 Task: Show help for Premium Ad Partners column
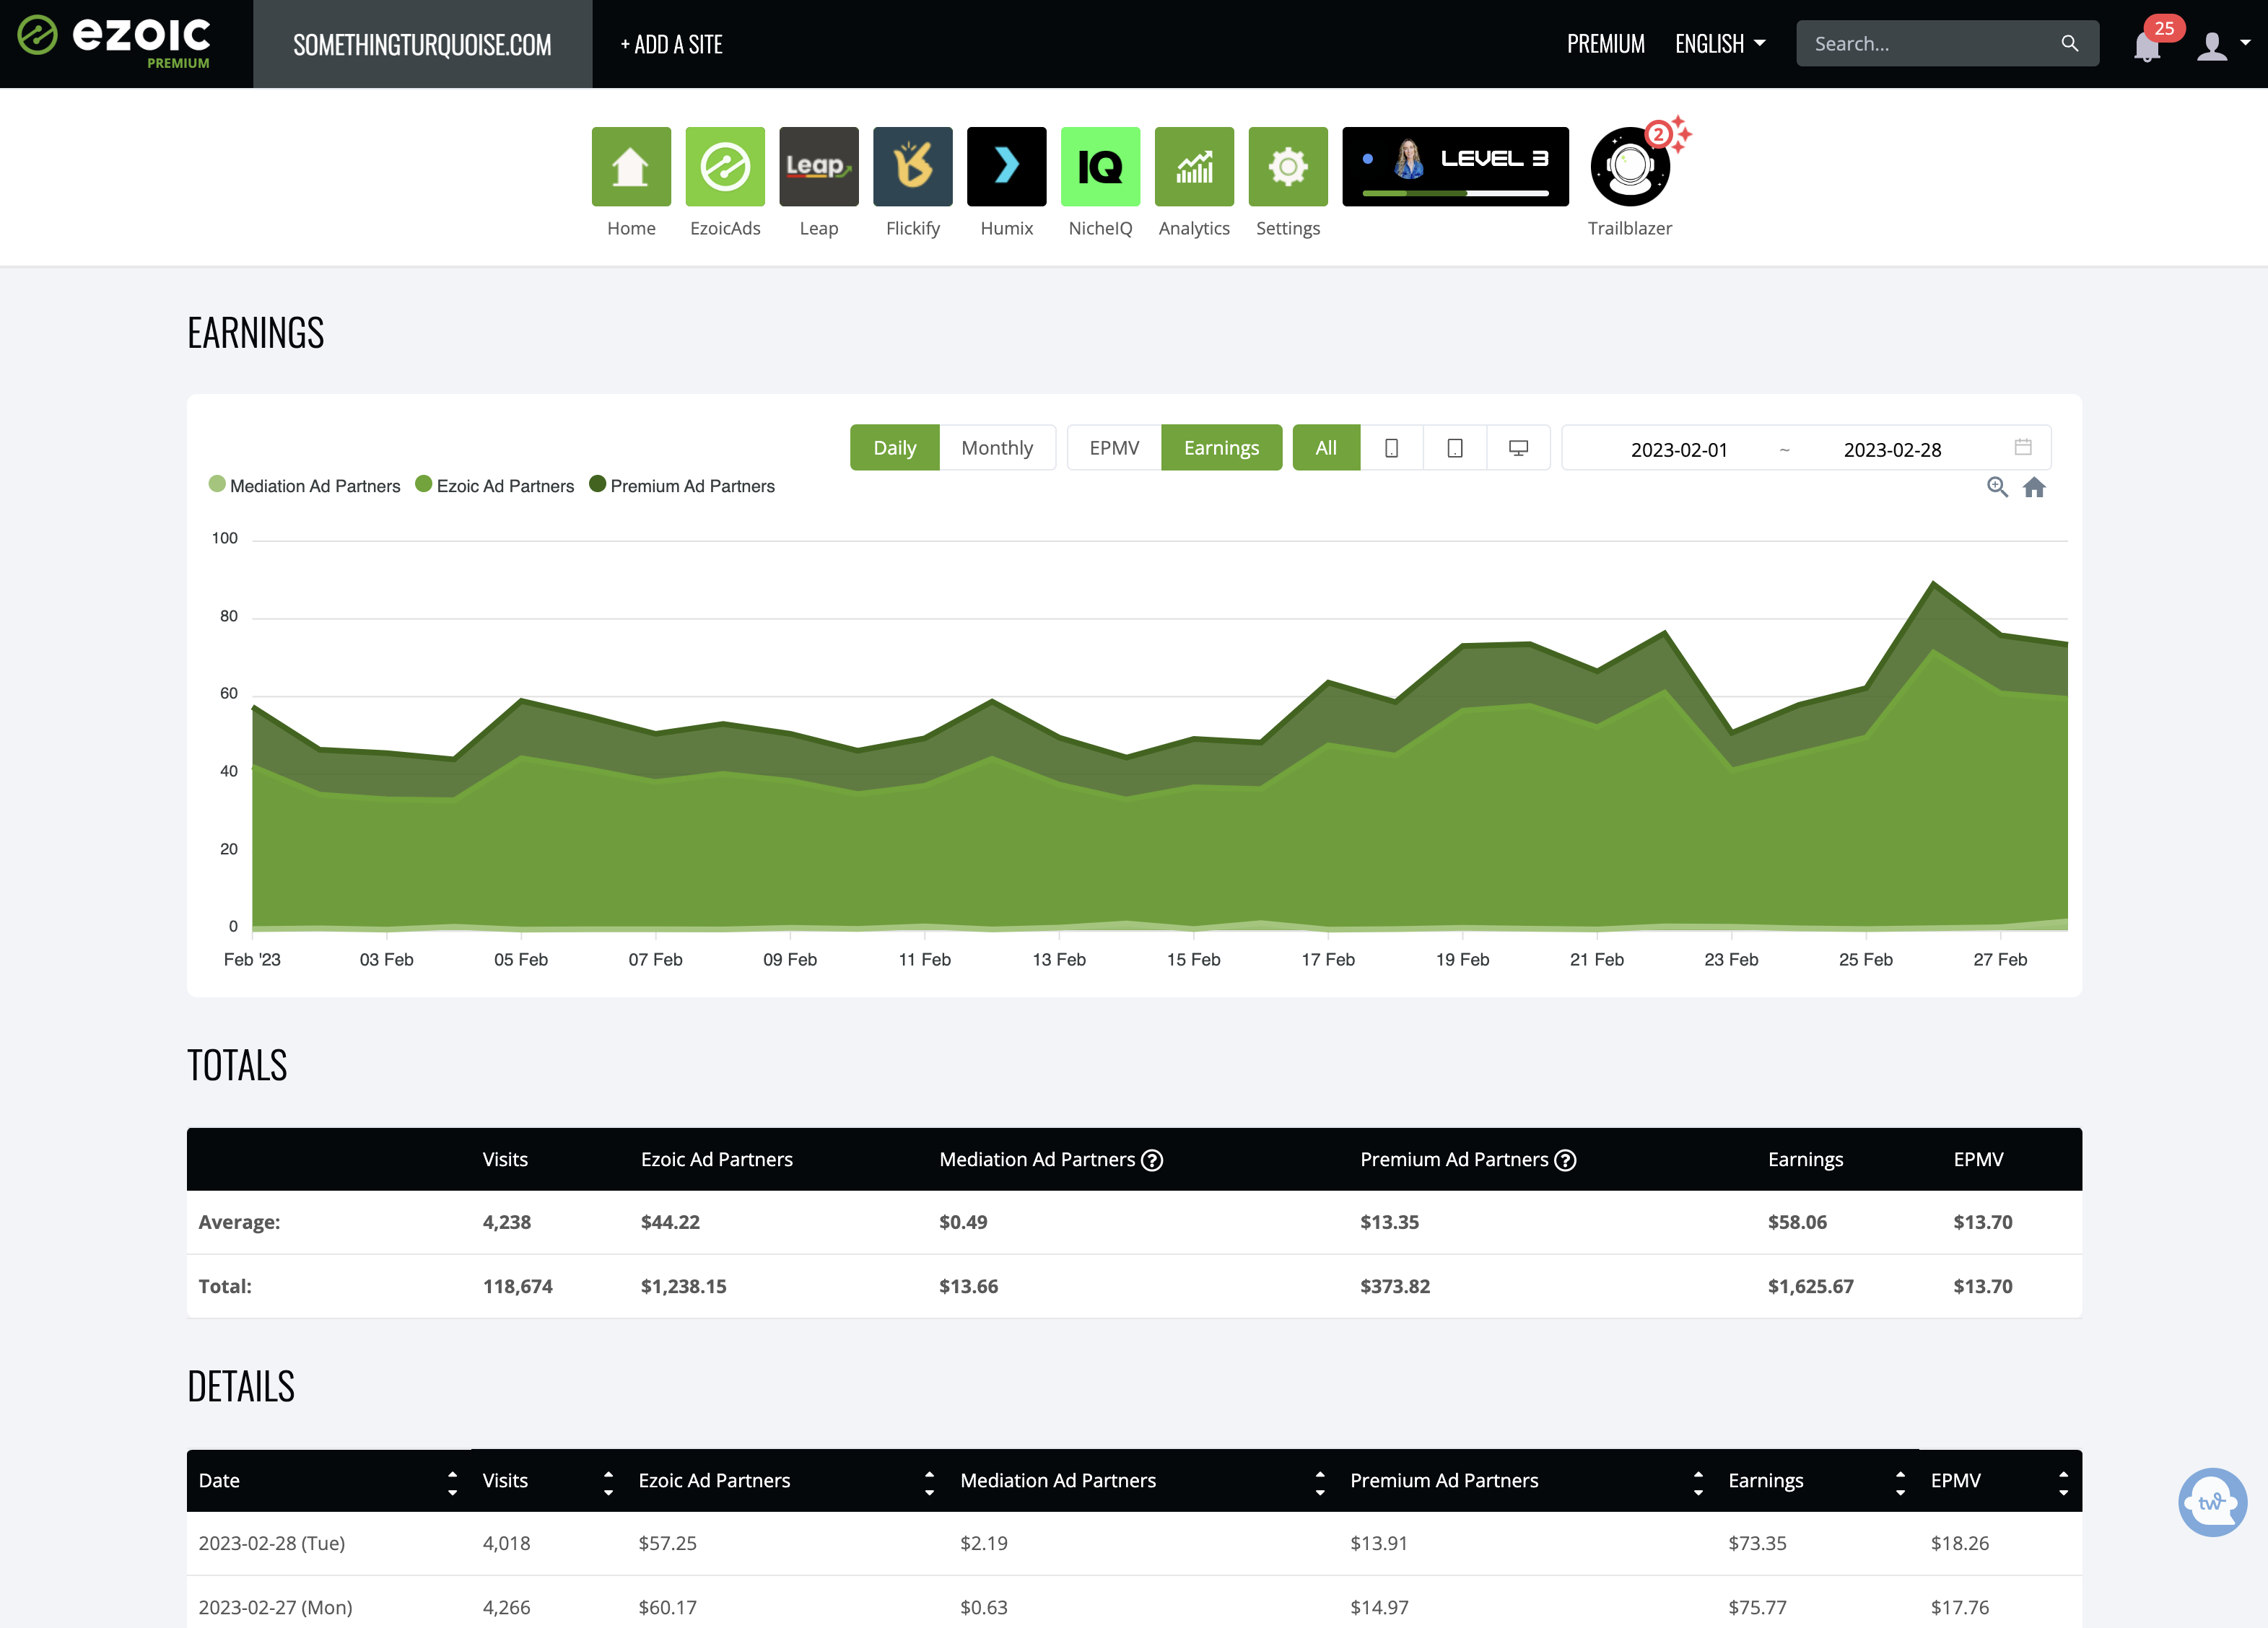click(1565, 1160)
